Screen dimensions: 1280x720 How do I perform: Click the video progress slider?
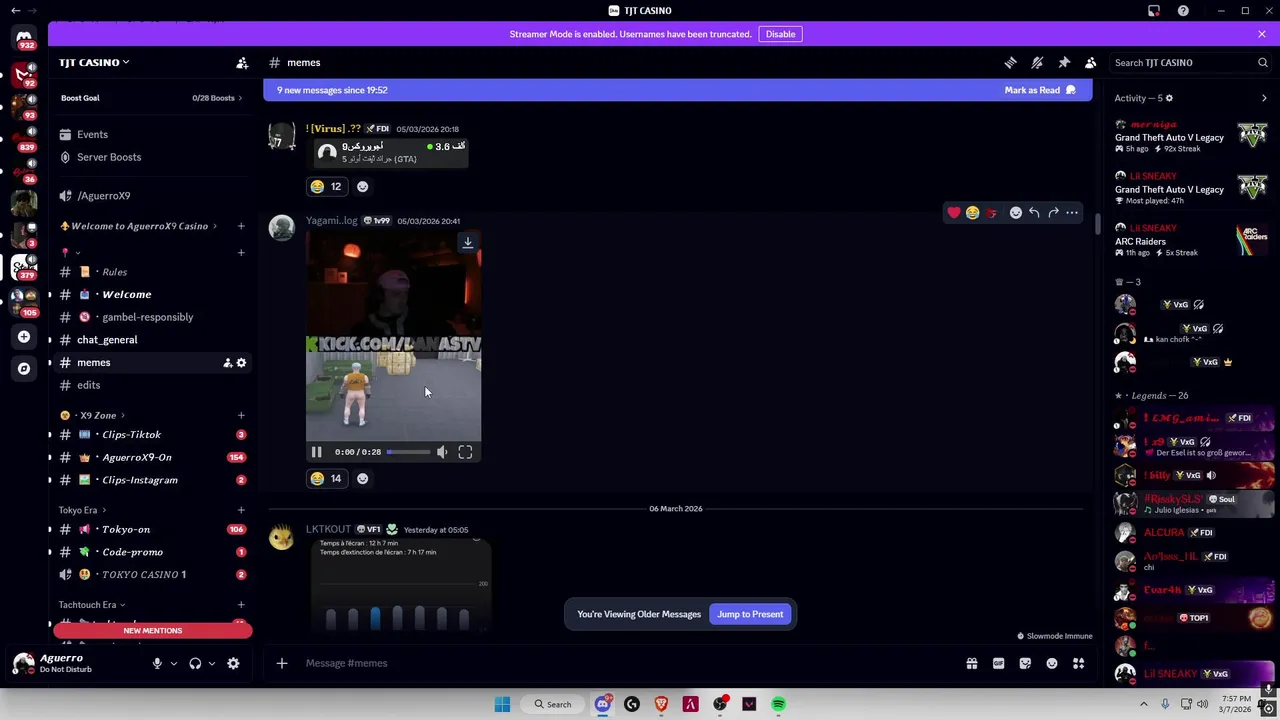click(x=408, y=452)
